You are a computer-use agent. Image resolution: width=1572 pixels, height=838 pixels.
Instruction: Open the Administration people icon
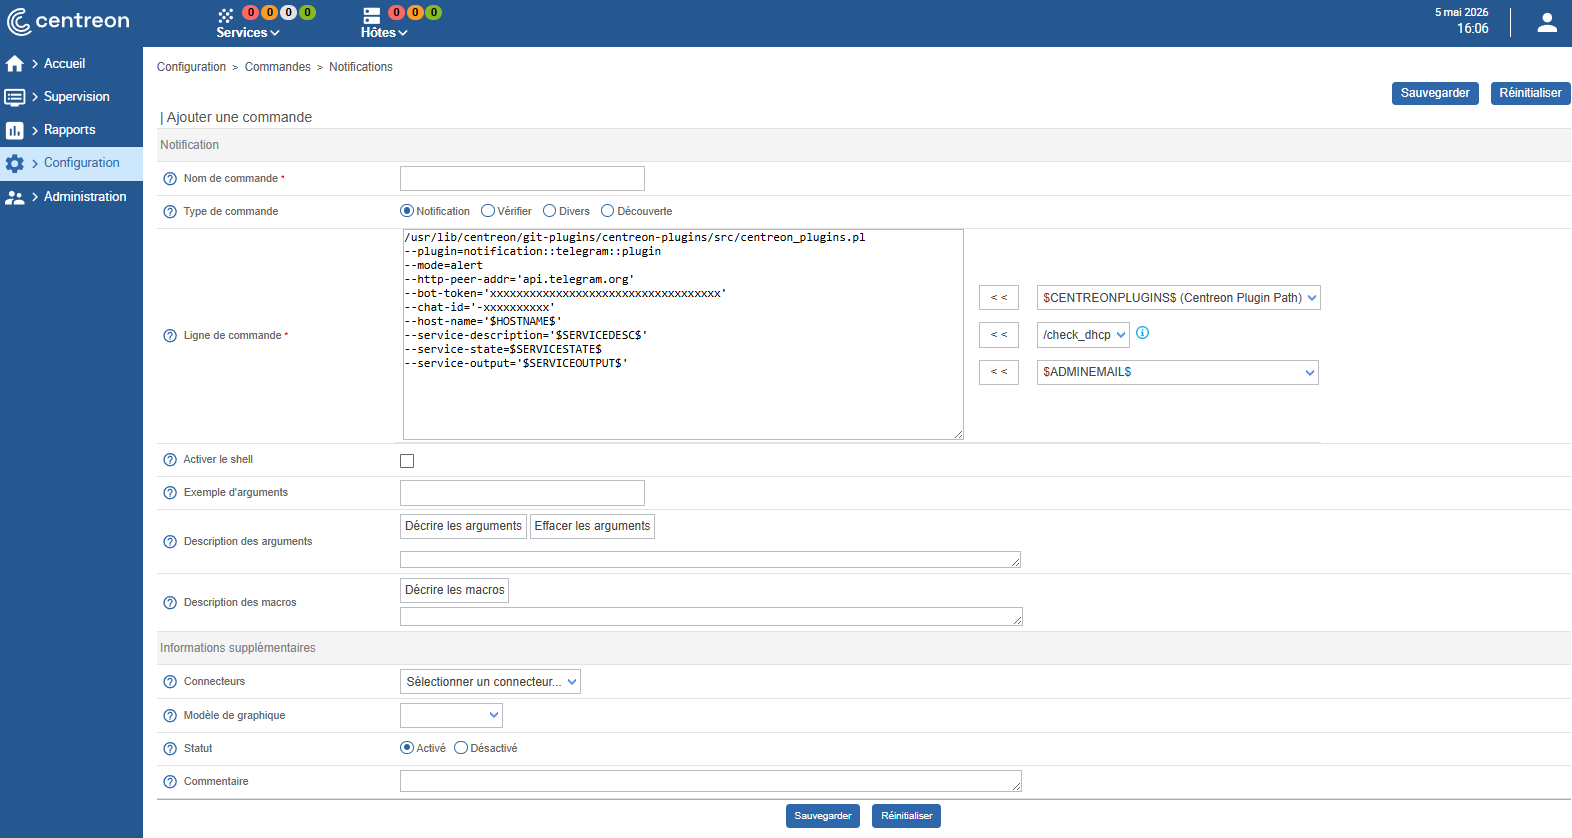(x=14, y=197)
